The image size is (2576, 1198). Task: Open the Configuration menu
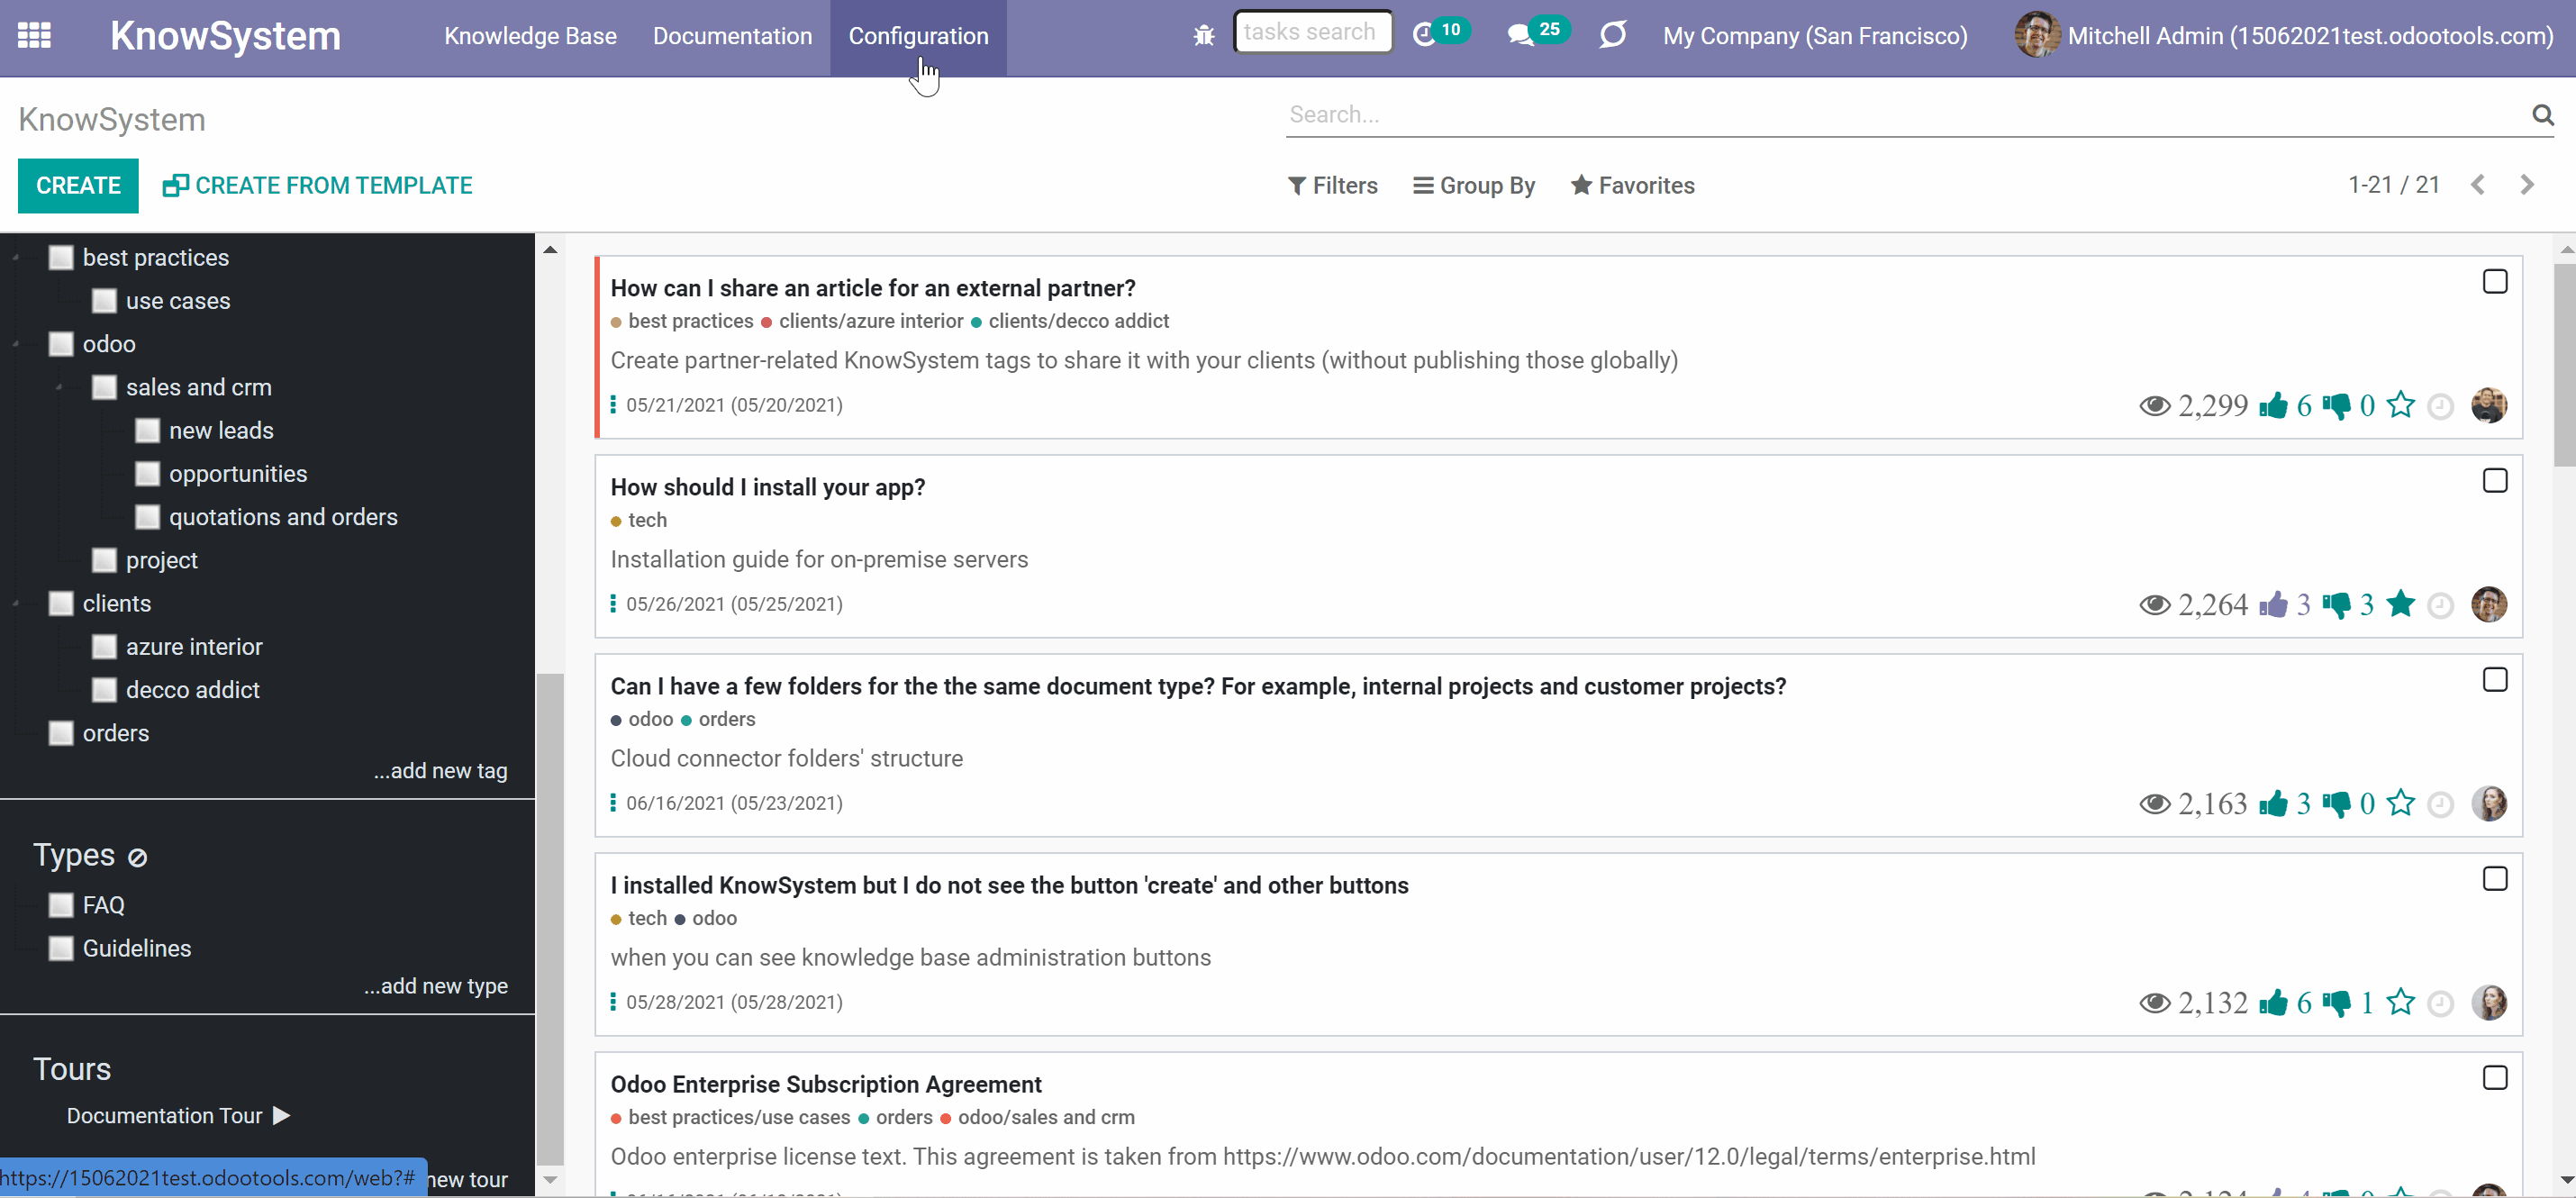pos(918,36)
